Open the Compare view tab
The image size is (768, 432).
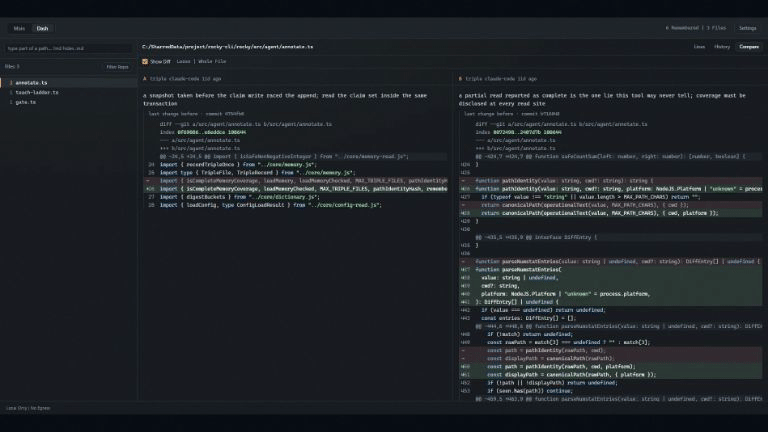748,47
